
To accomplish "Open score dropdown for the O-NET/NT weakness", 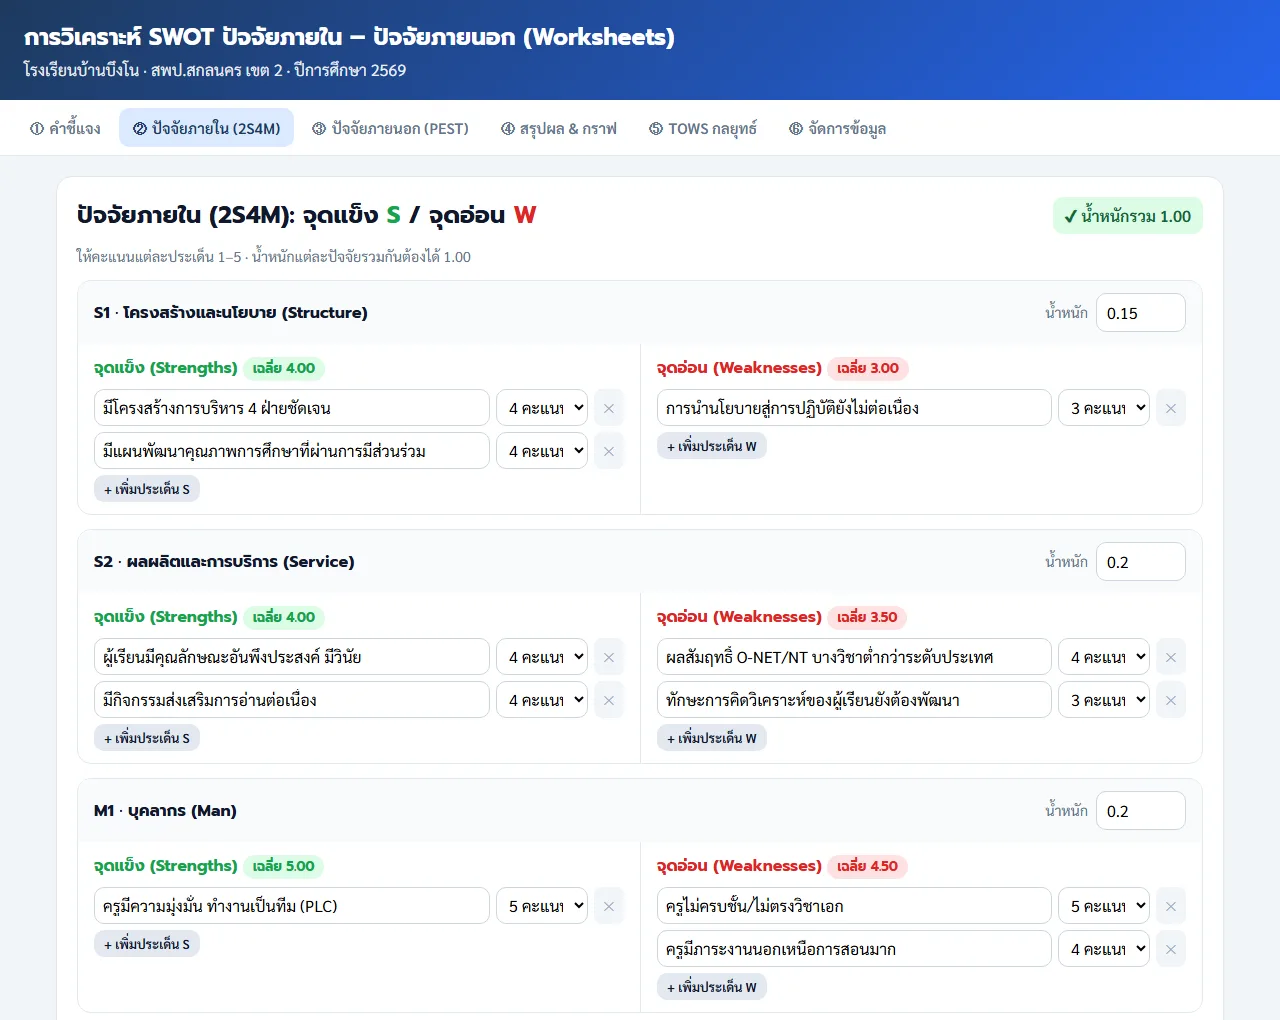I will pyautogui.click(x=1104, y=657).
